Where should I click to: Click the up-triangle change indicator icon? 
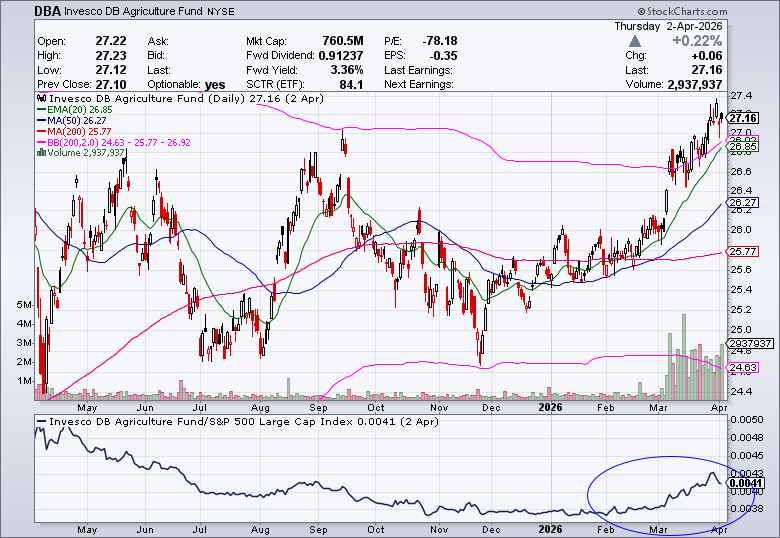(635, 41)
